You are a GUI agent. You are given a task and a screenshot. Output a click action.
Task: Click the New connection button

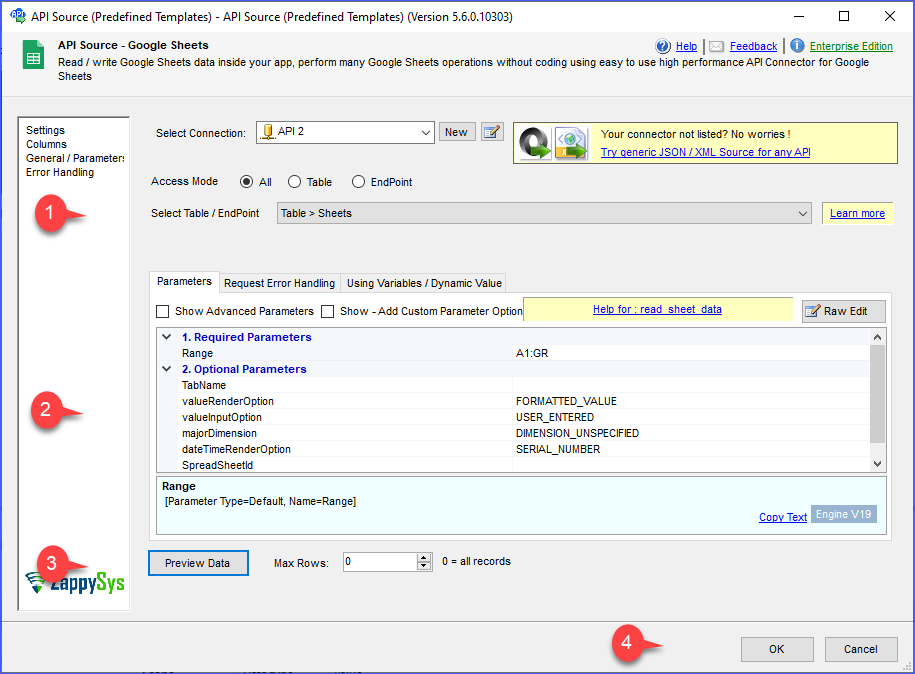pyautogui.click(x=456, y=132)
